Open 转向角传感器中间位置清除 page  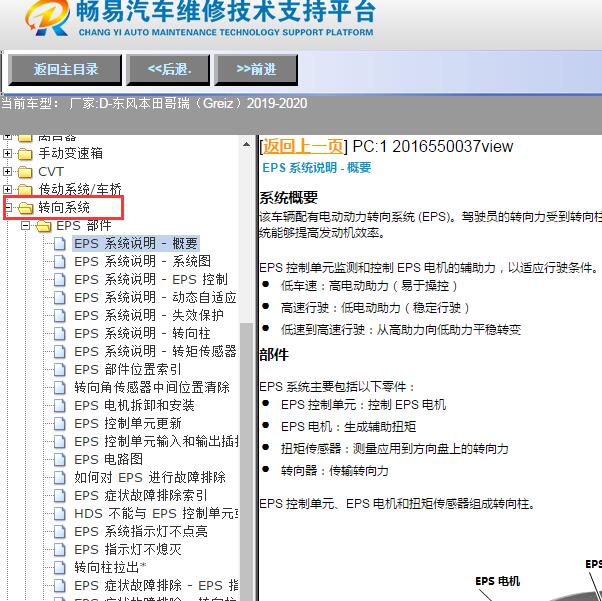coord(152,387)
